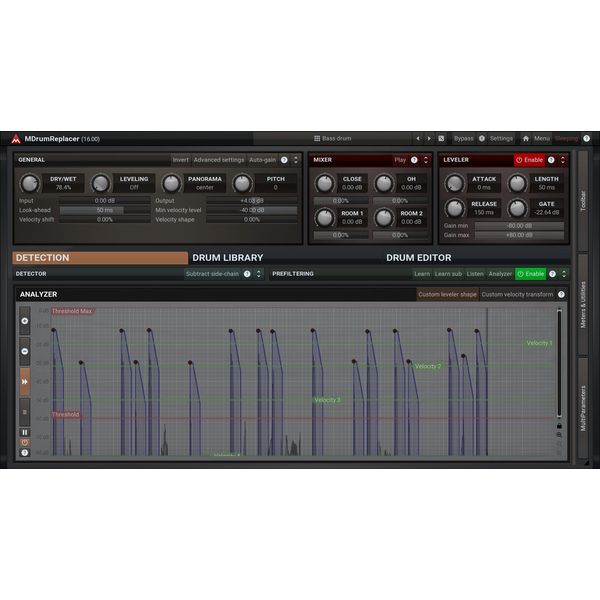Click the Room 2 knob

click(x=384, y=218)
